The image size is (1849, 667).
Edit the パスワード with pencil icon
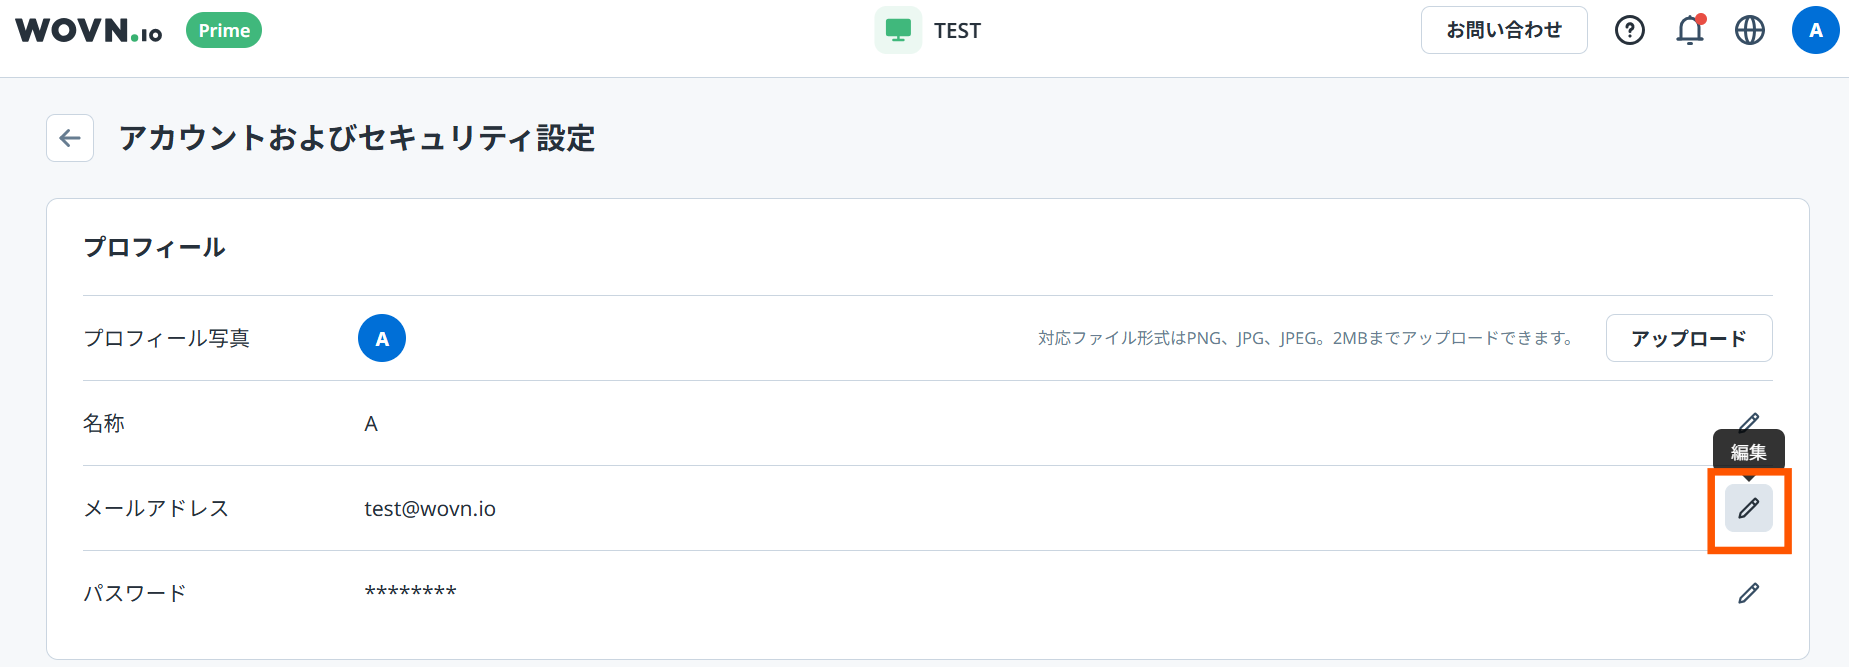(x=1748, y=593)
